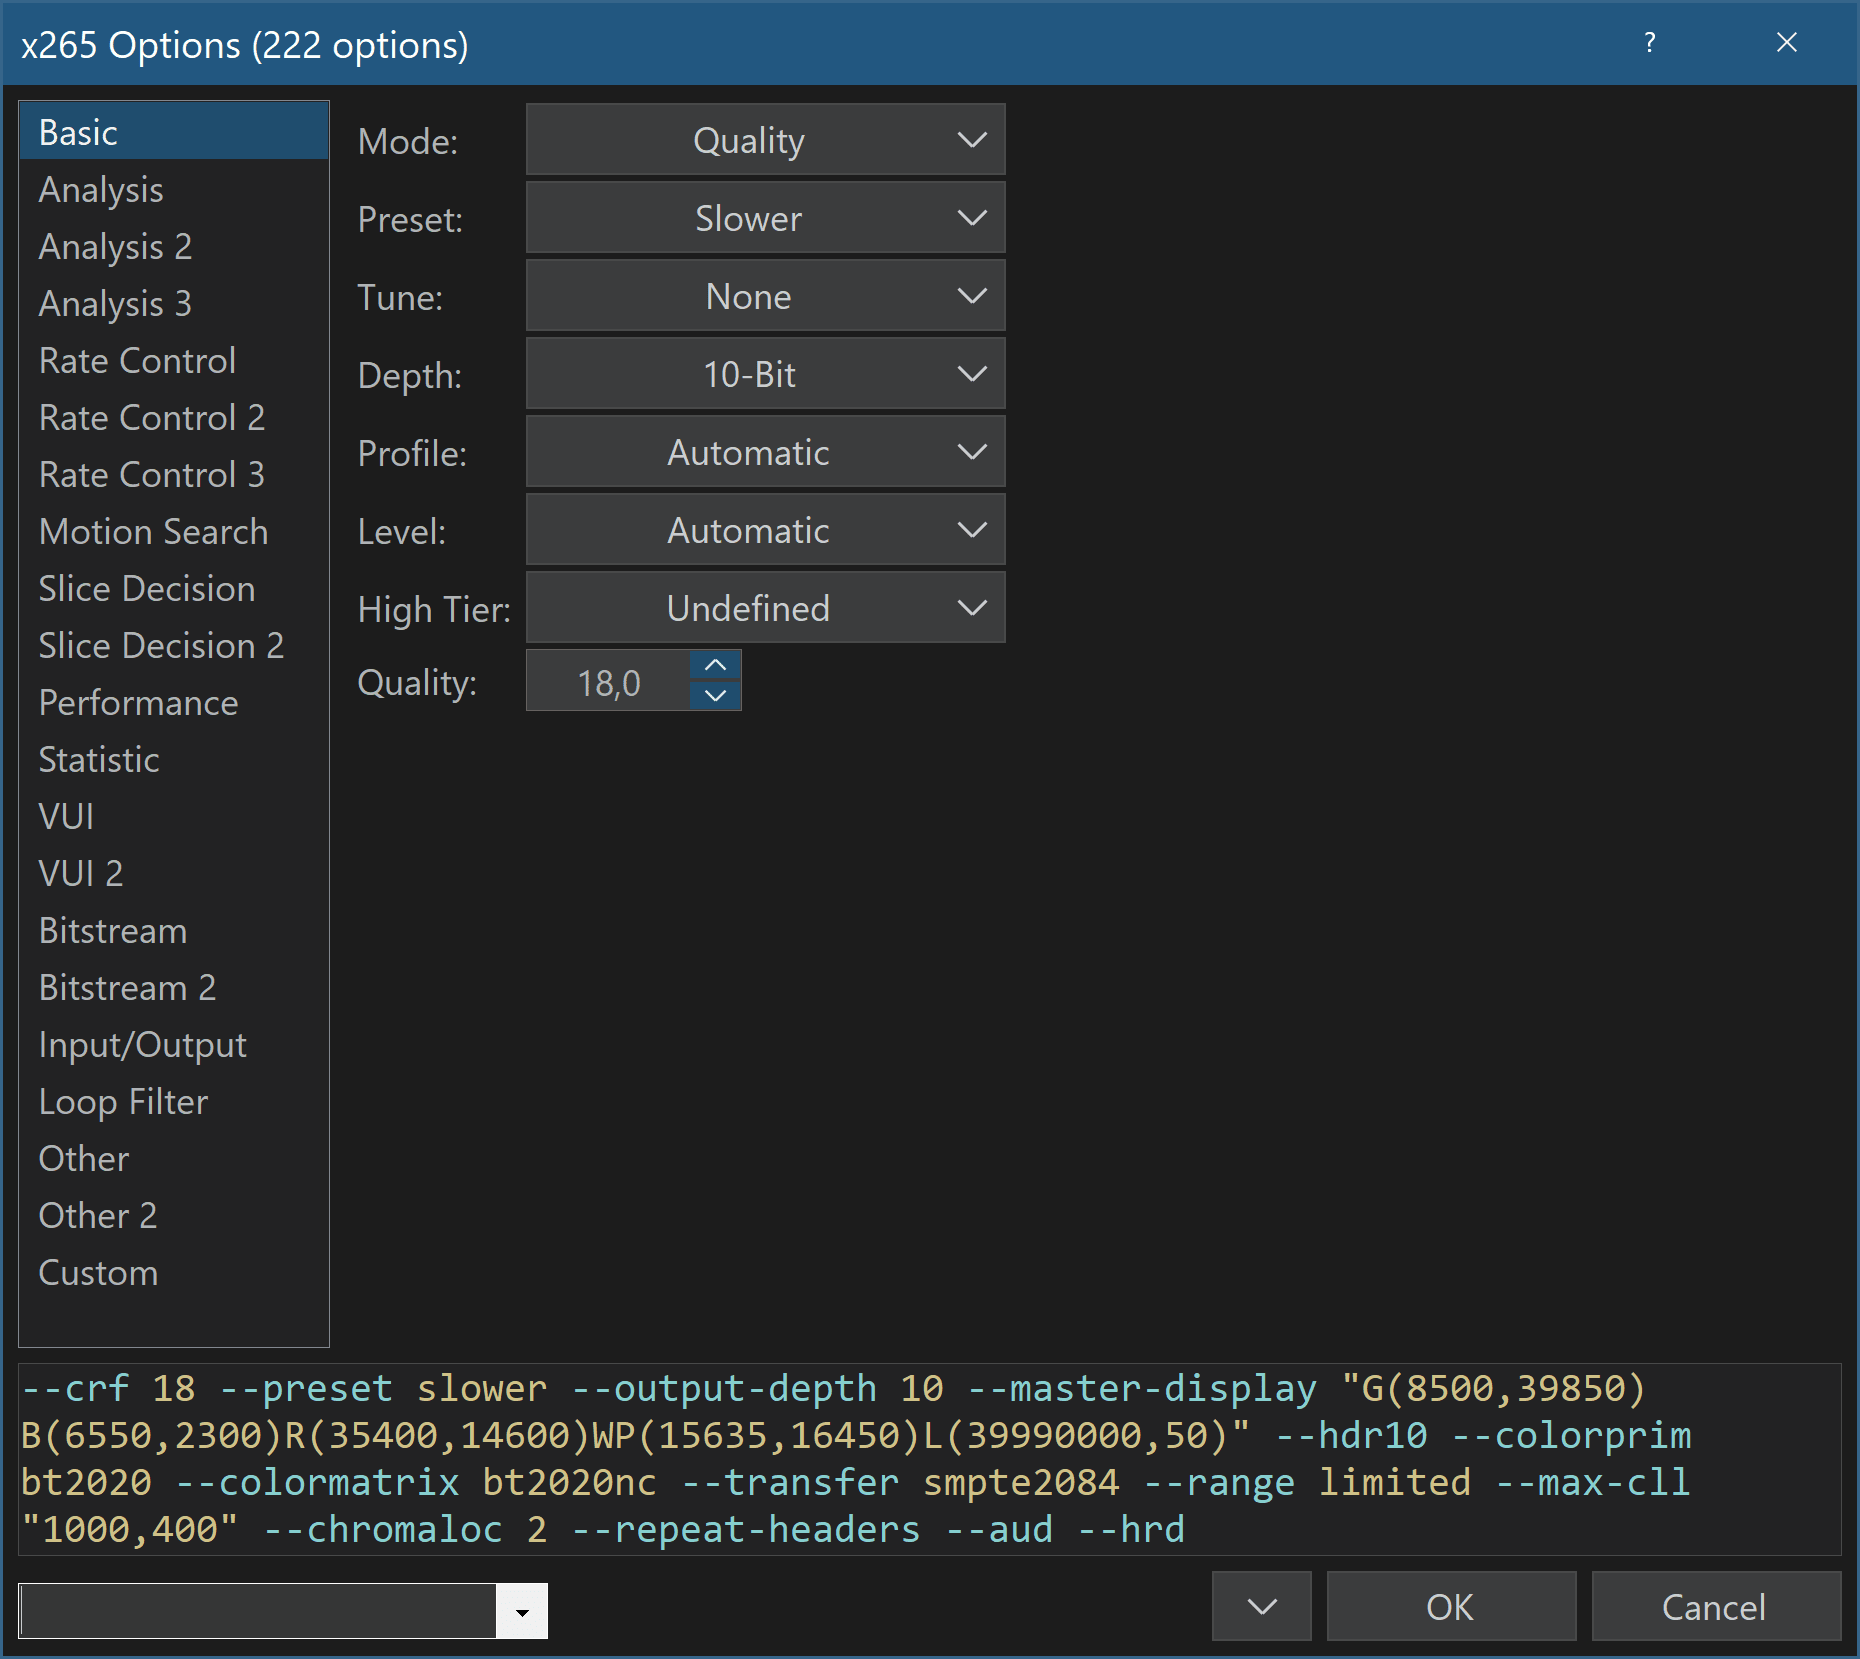The height and width of the screenshot is (1659, 1860).
Task: Open the High Tier dropdown
Action: coord(765,609)
